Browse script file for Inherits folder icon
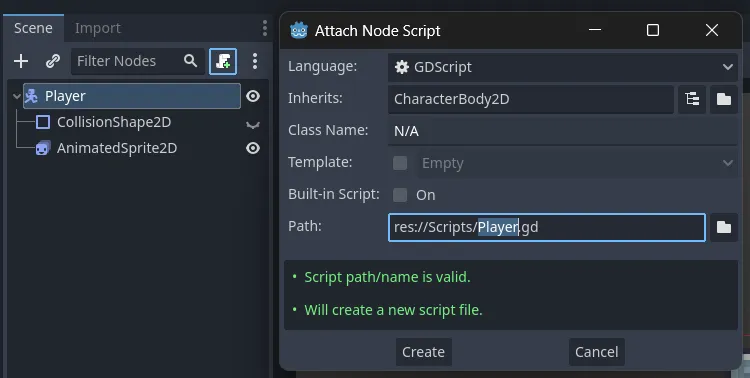750x378 pixels. pos(724,99)
